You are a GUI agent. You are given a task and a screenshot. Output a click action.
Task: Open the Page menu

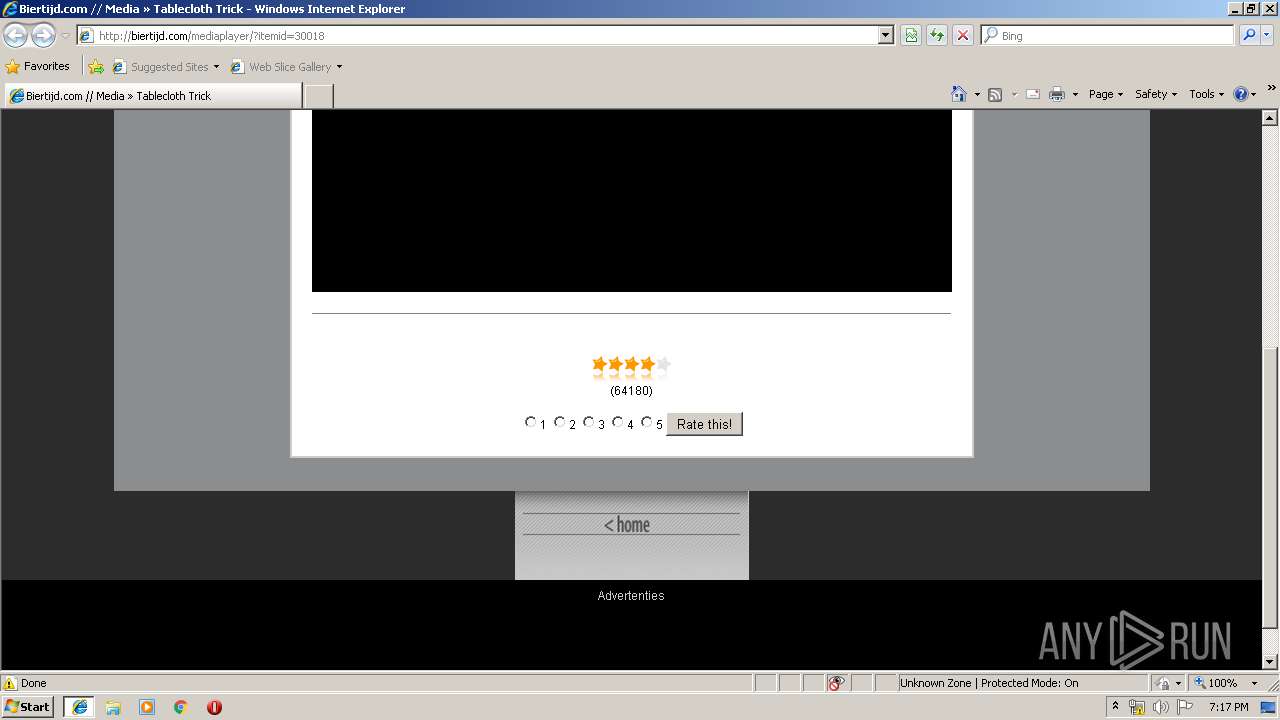click(x=1106, y=94)
